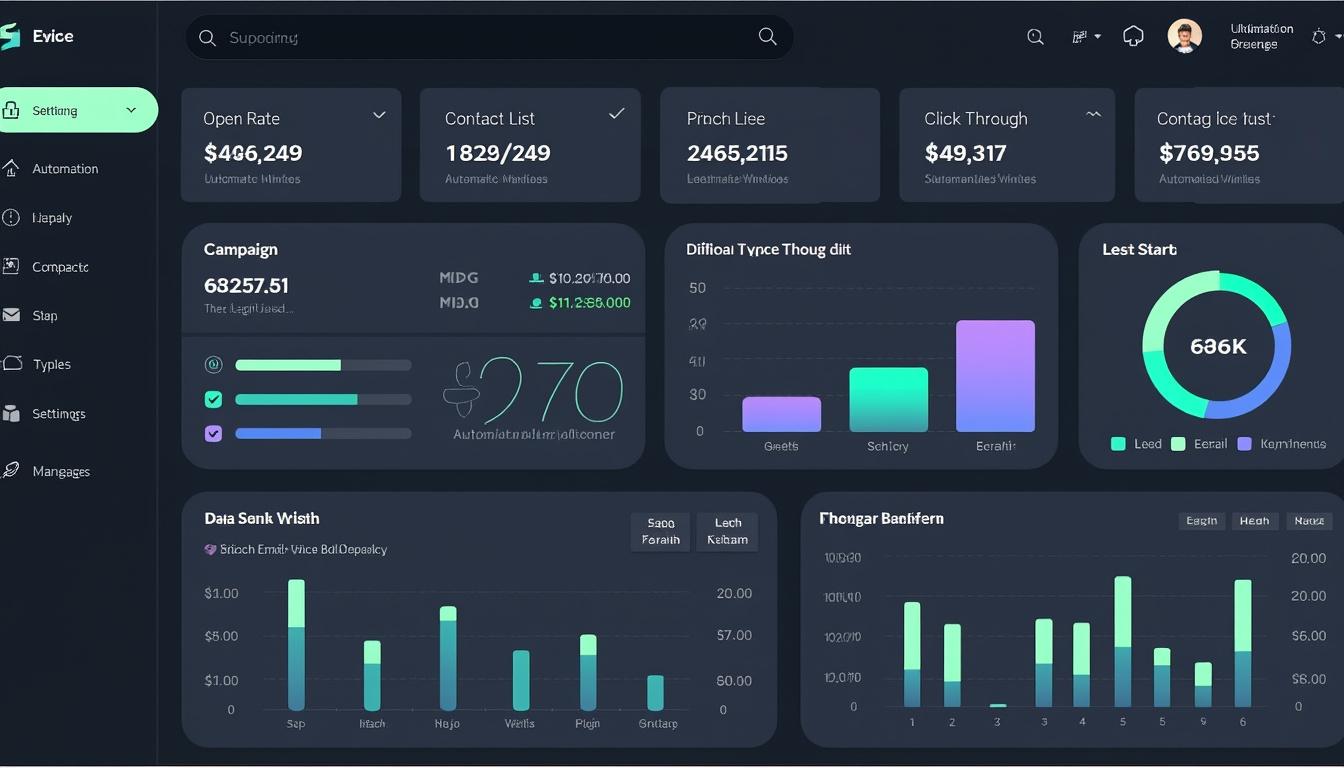This screenshot has height=768, width=1344.
Task: Open Compactc via its picture icon
Action: 11,266
